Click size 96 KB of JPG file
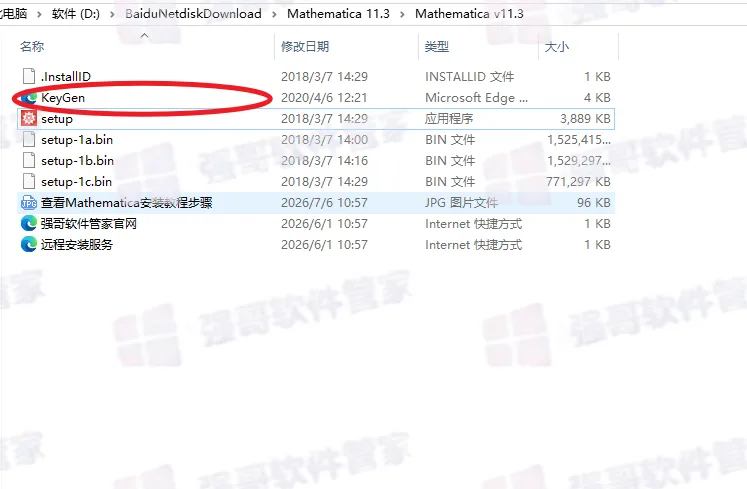 coord(594,203)
